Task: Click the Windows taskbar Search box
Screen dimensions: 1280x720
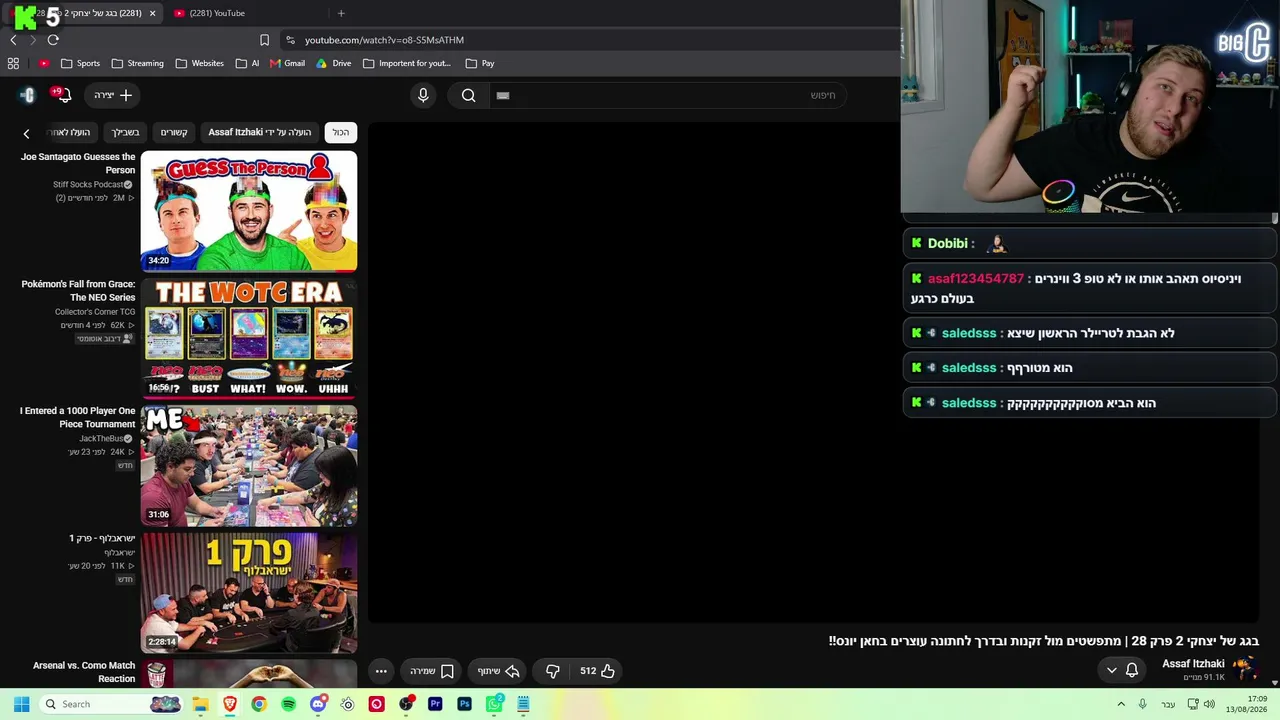Action: [x=112, y=704]
